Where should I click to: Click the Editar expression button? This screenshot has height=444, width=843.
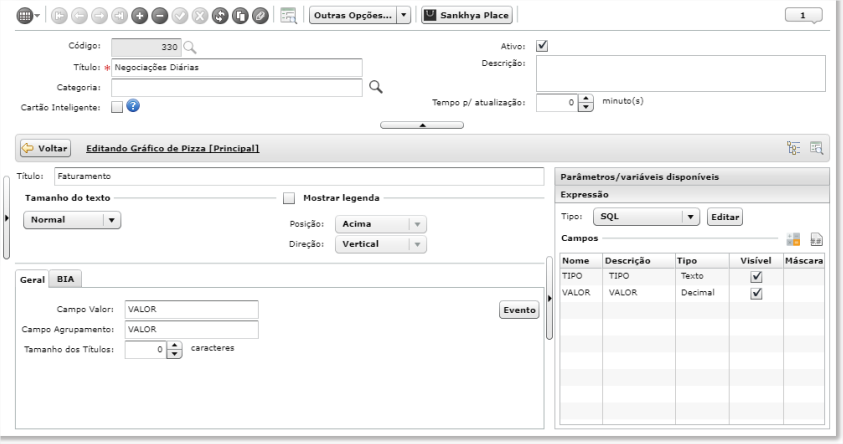pyautogui.click(x=725, y=217)
